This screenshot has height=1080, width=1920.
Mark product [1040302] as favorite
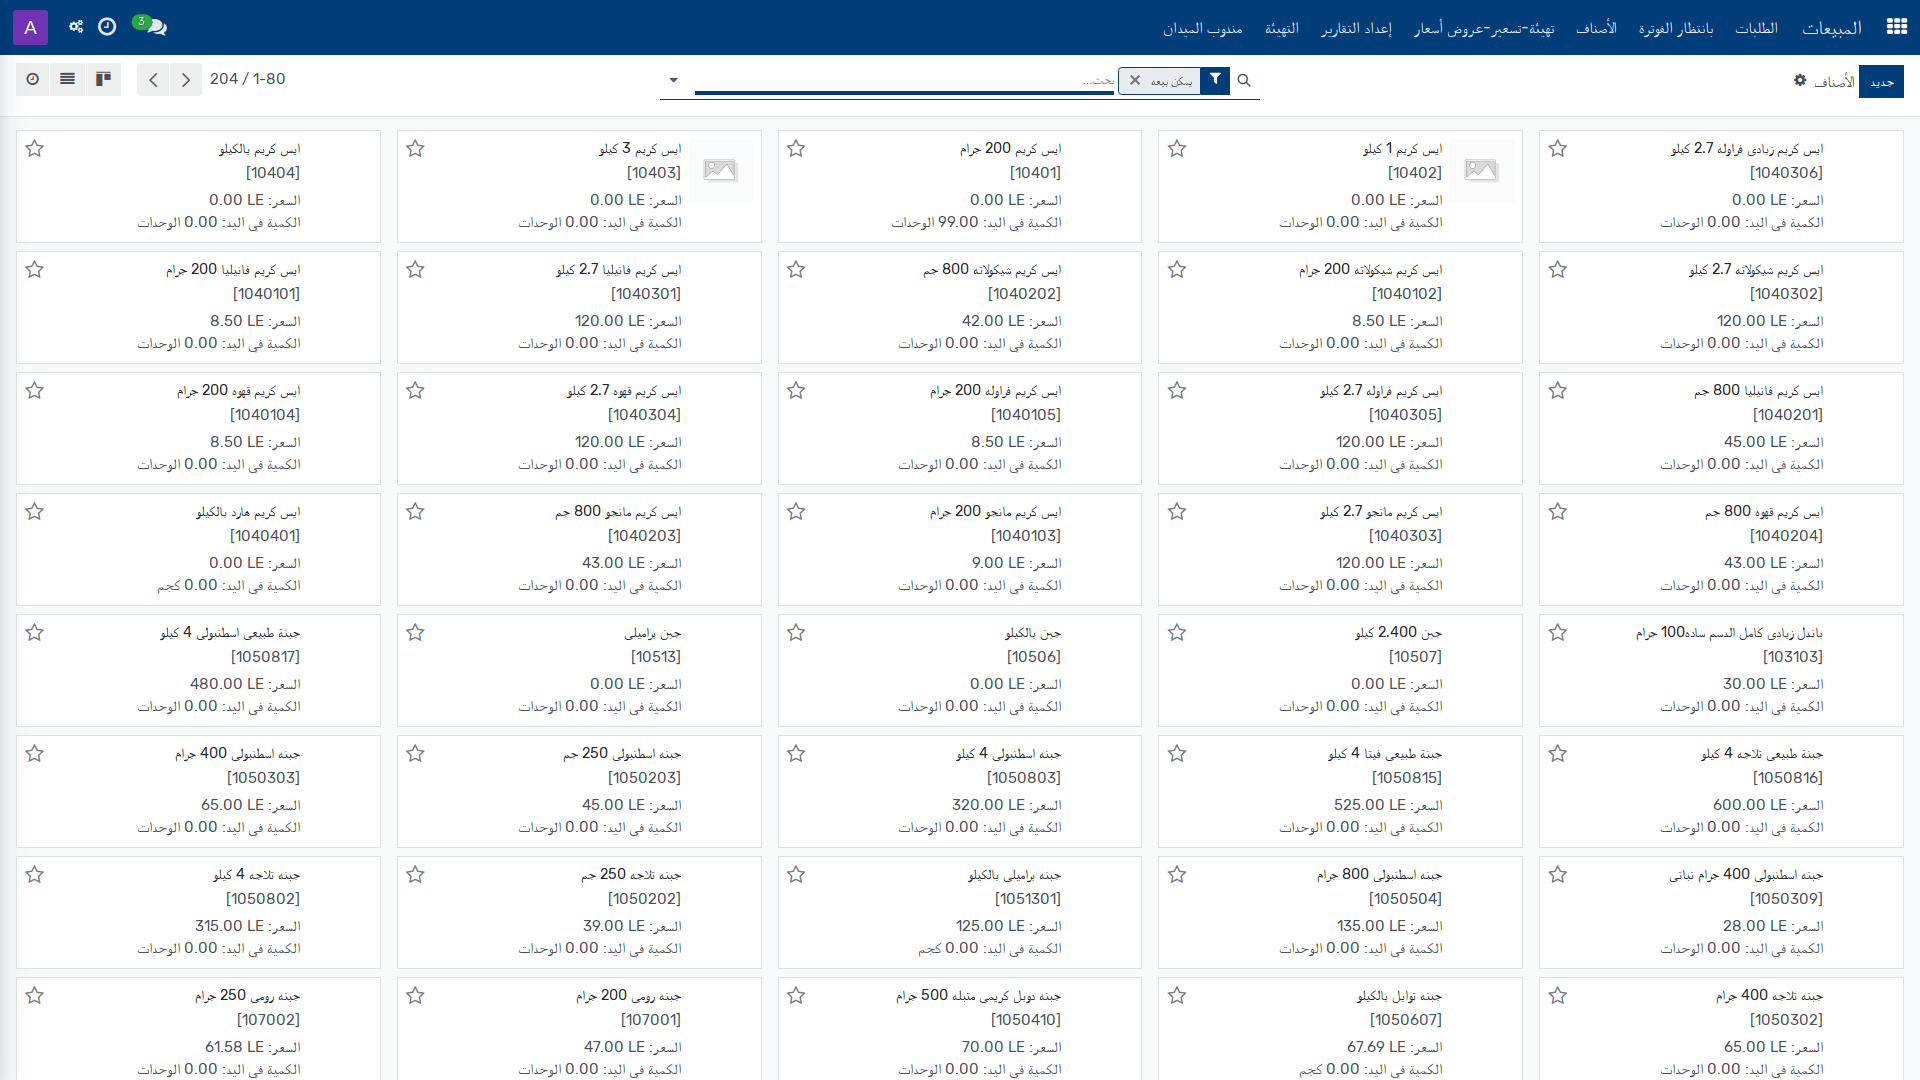(1558, 270)
